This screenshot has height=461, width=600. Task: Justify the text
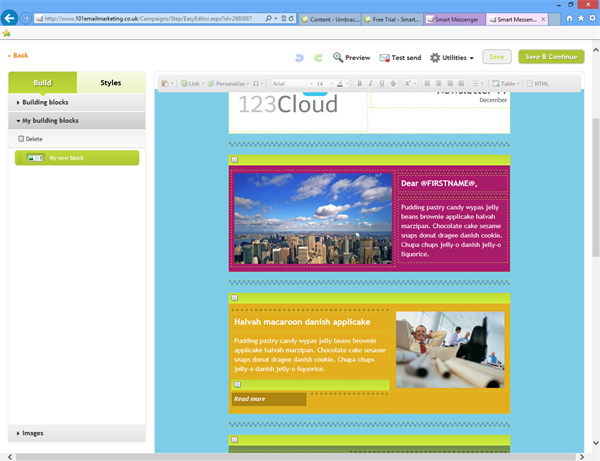click(461, 83)
